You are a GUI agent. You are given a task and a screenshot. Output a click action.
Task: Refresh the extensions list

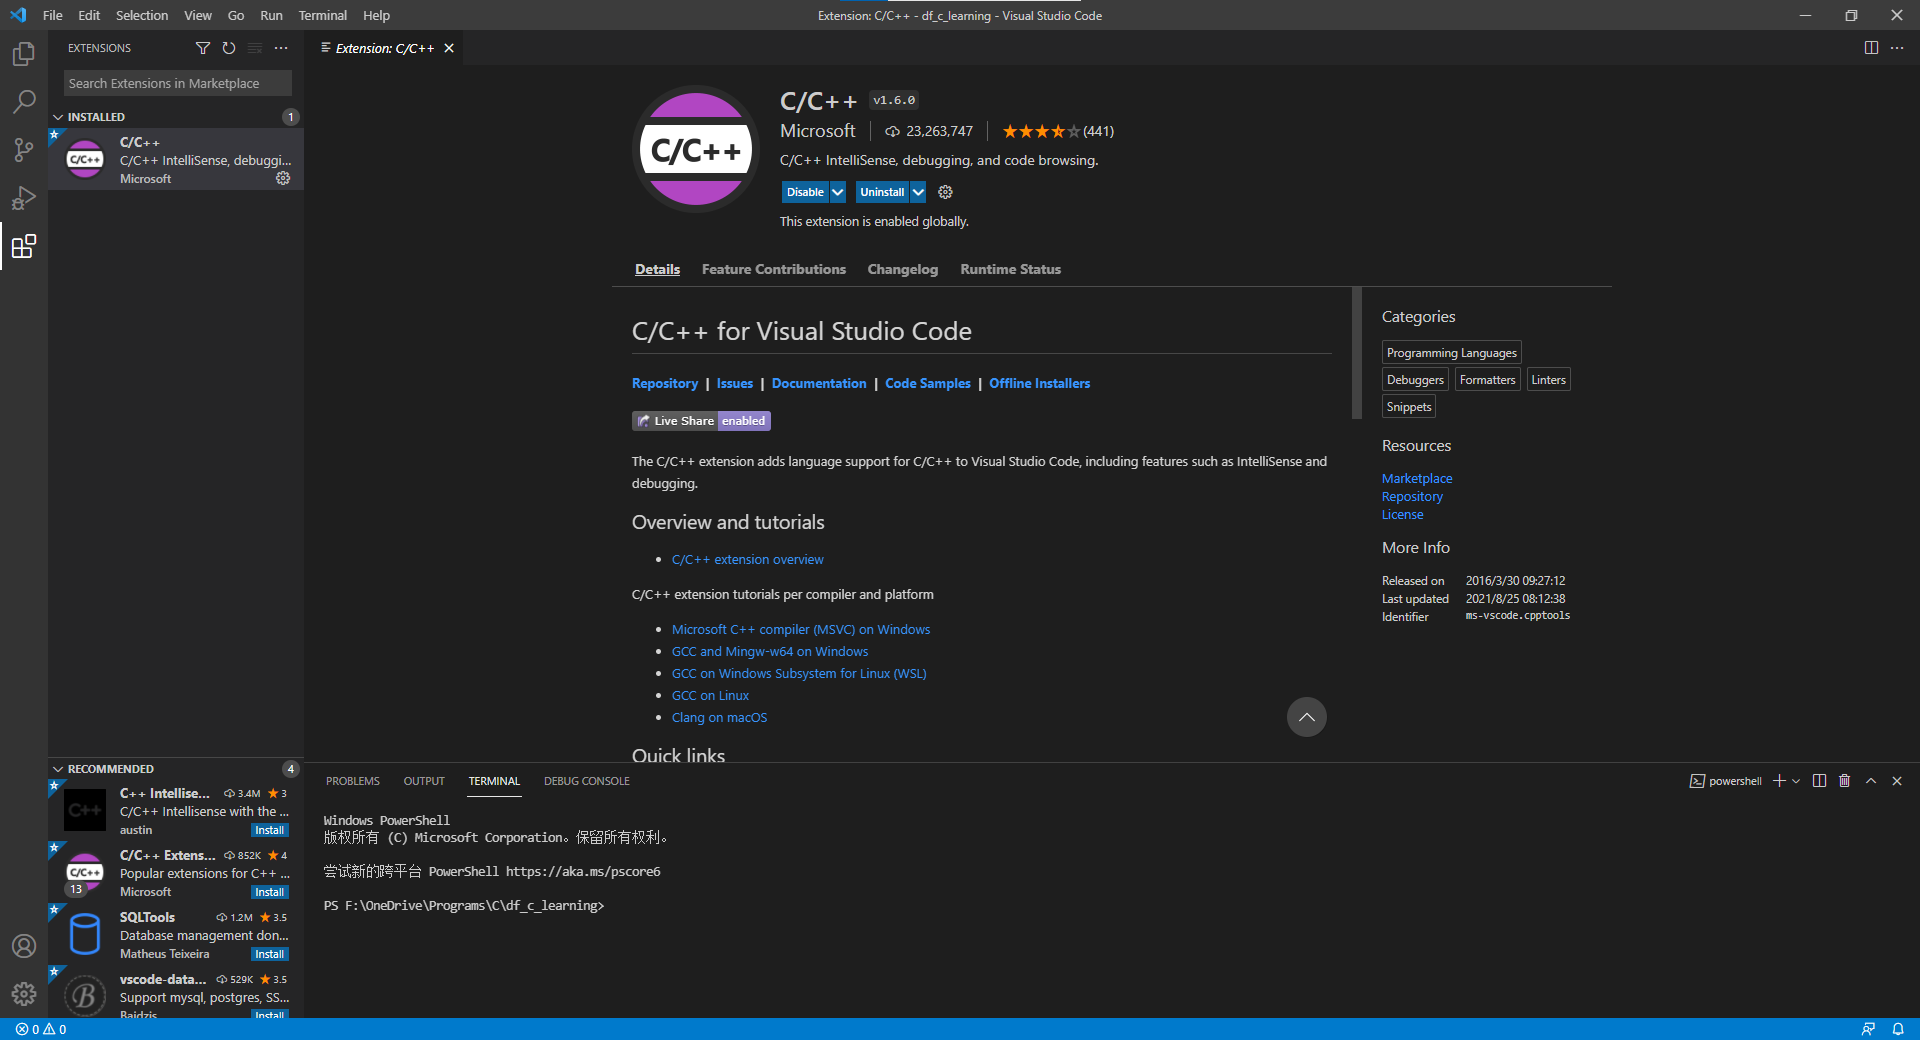pos(229,48)
